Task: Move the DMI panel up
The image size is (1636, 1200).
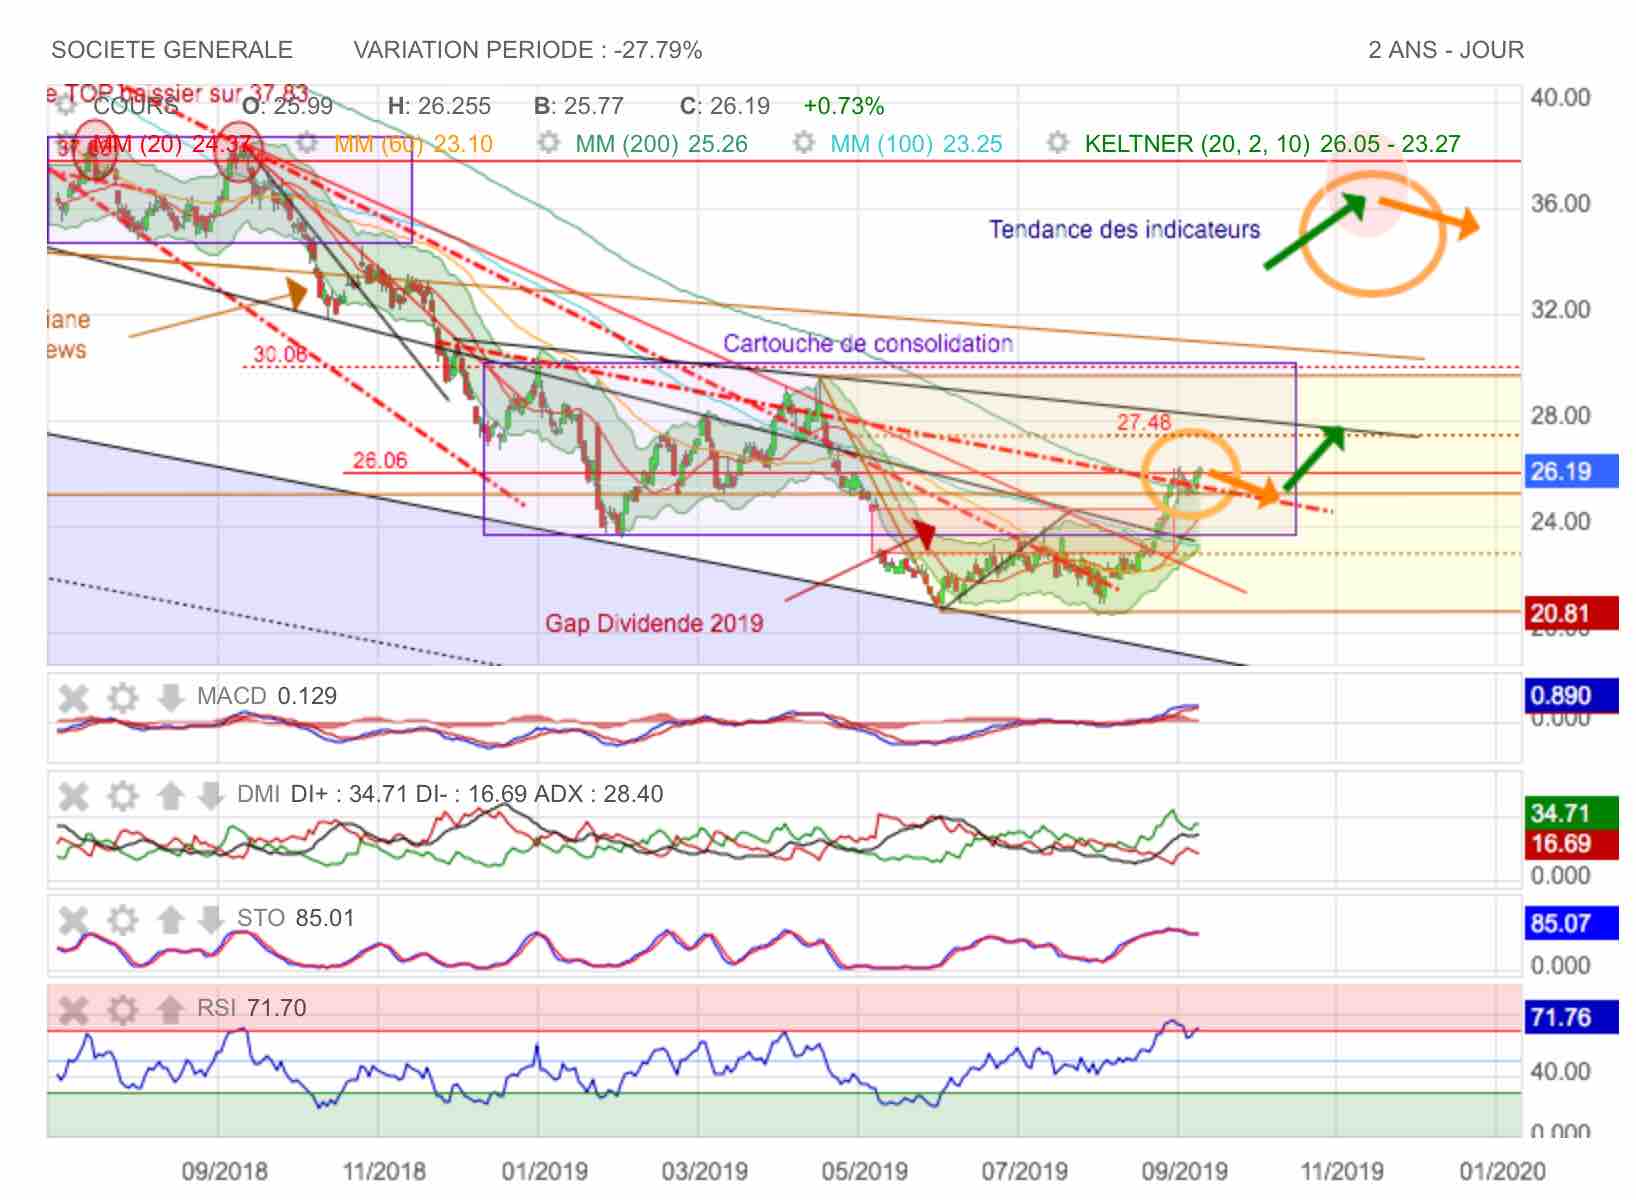Action: coord(170,796)
